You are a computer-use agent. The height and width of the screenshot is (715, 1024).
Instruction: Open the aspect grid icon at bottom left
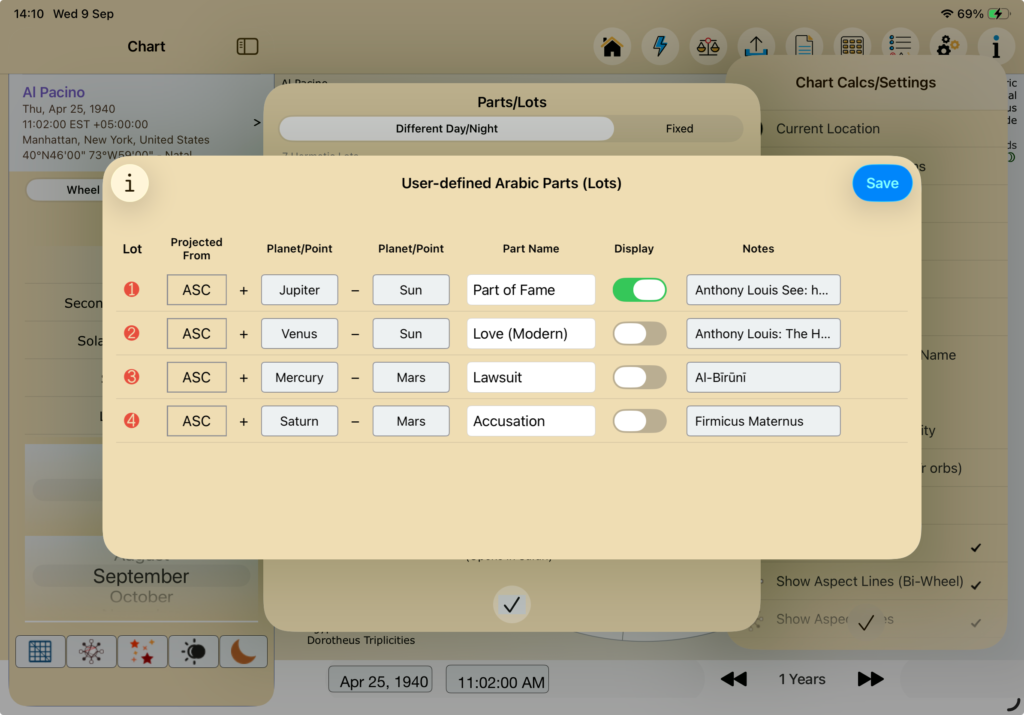tap(40, 652)
